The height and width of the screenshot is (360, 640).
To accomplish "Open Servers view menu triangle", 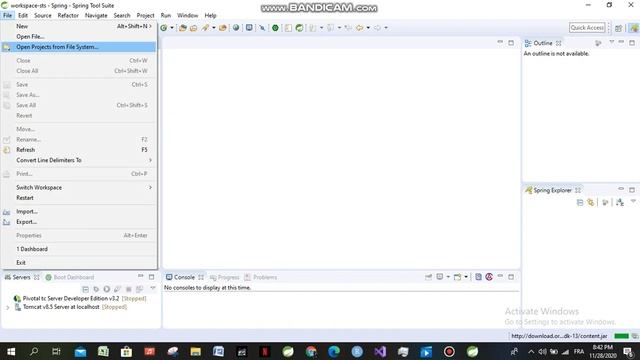I will pos(153,288).
